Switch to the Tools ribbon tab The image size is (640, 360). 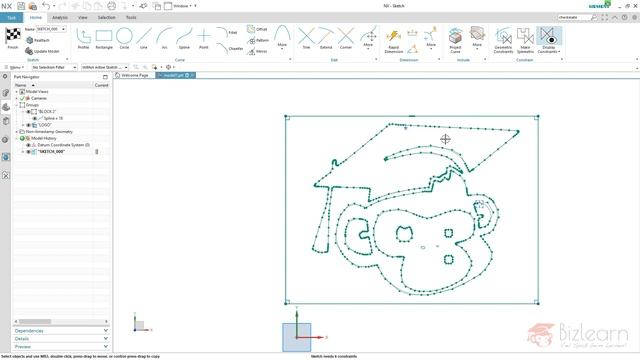coord(131,18)
